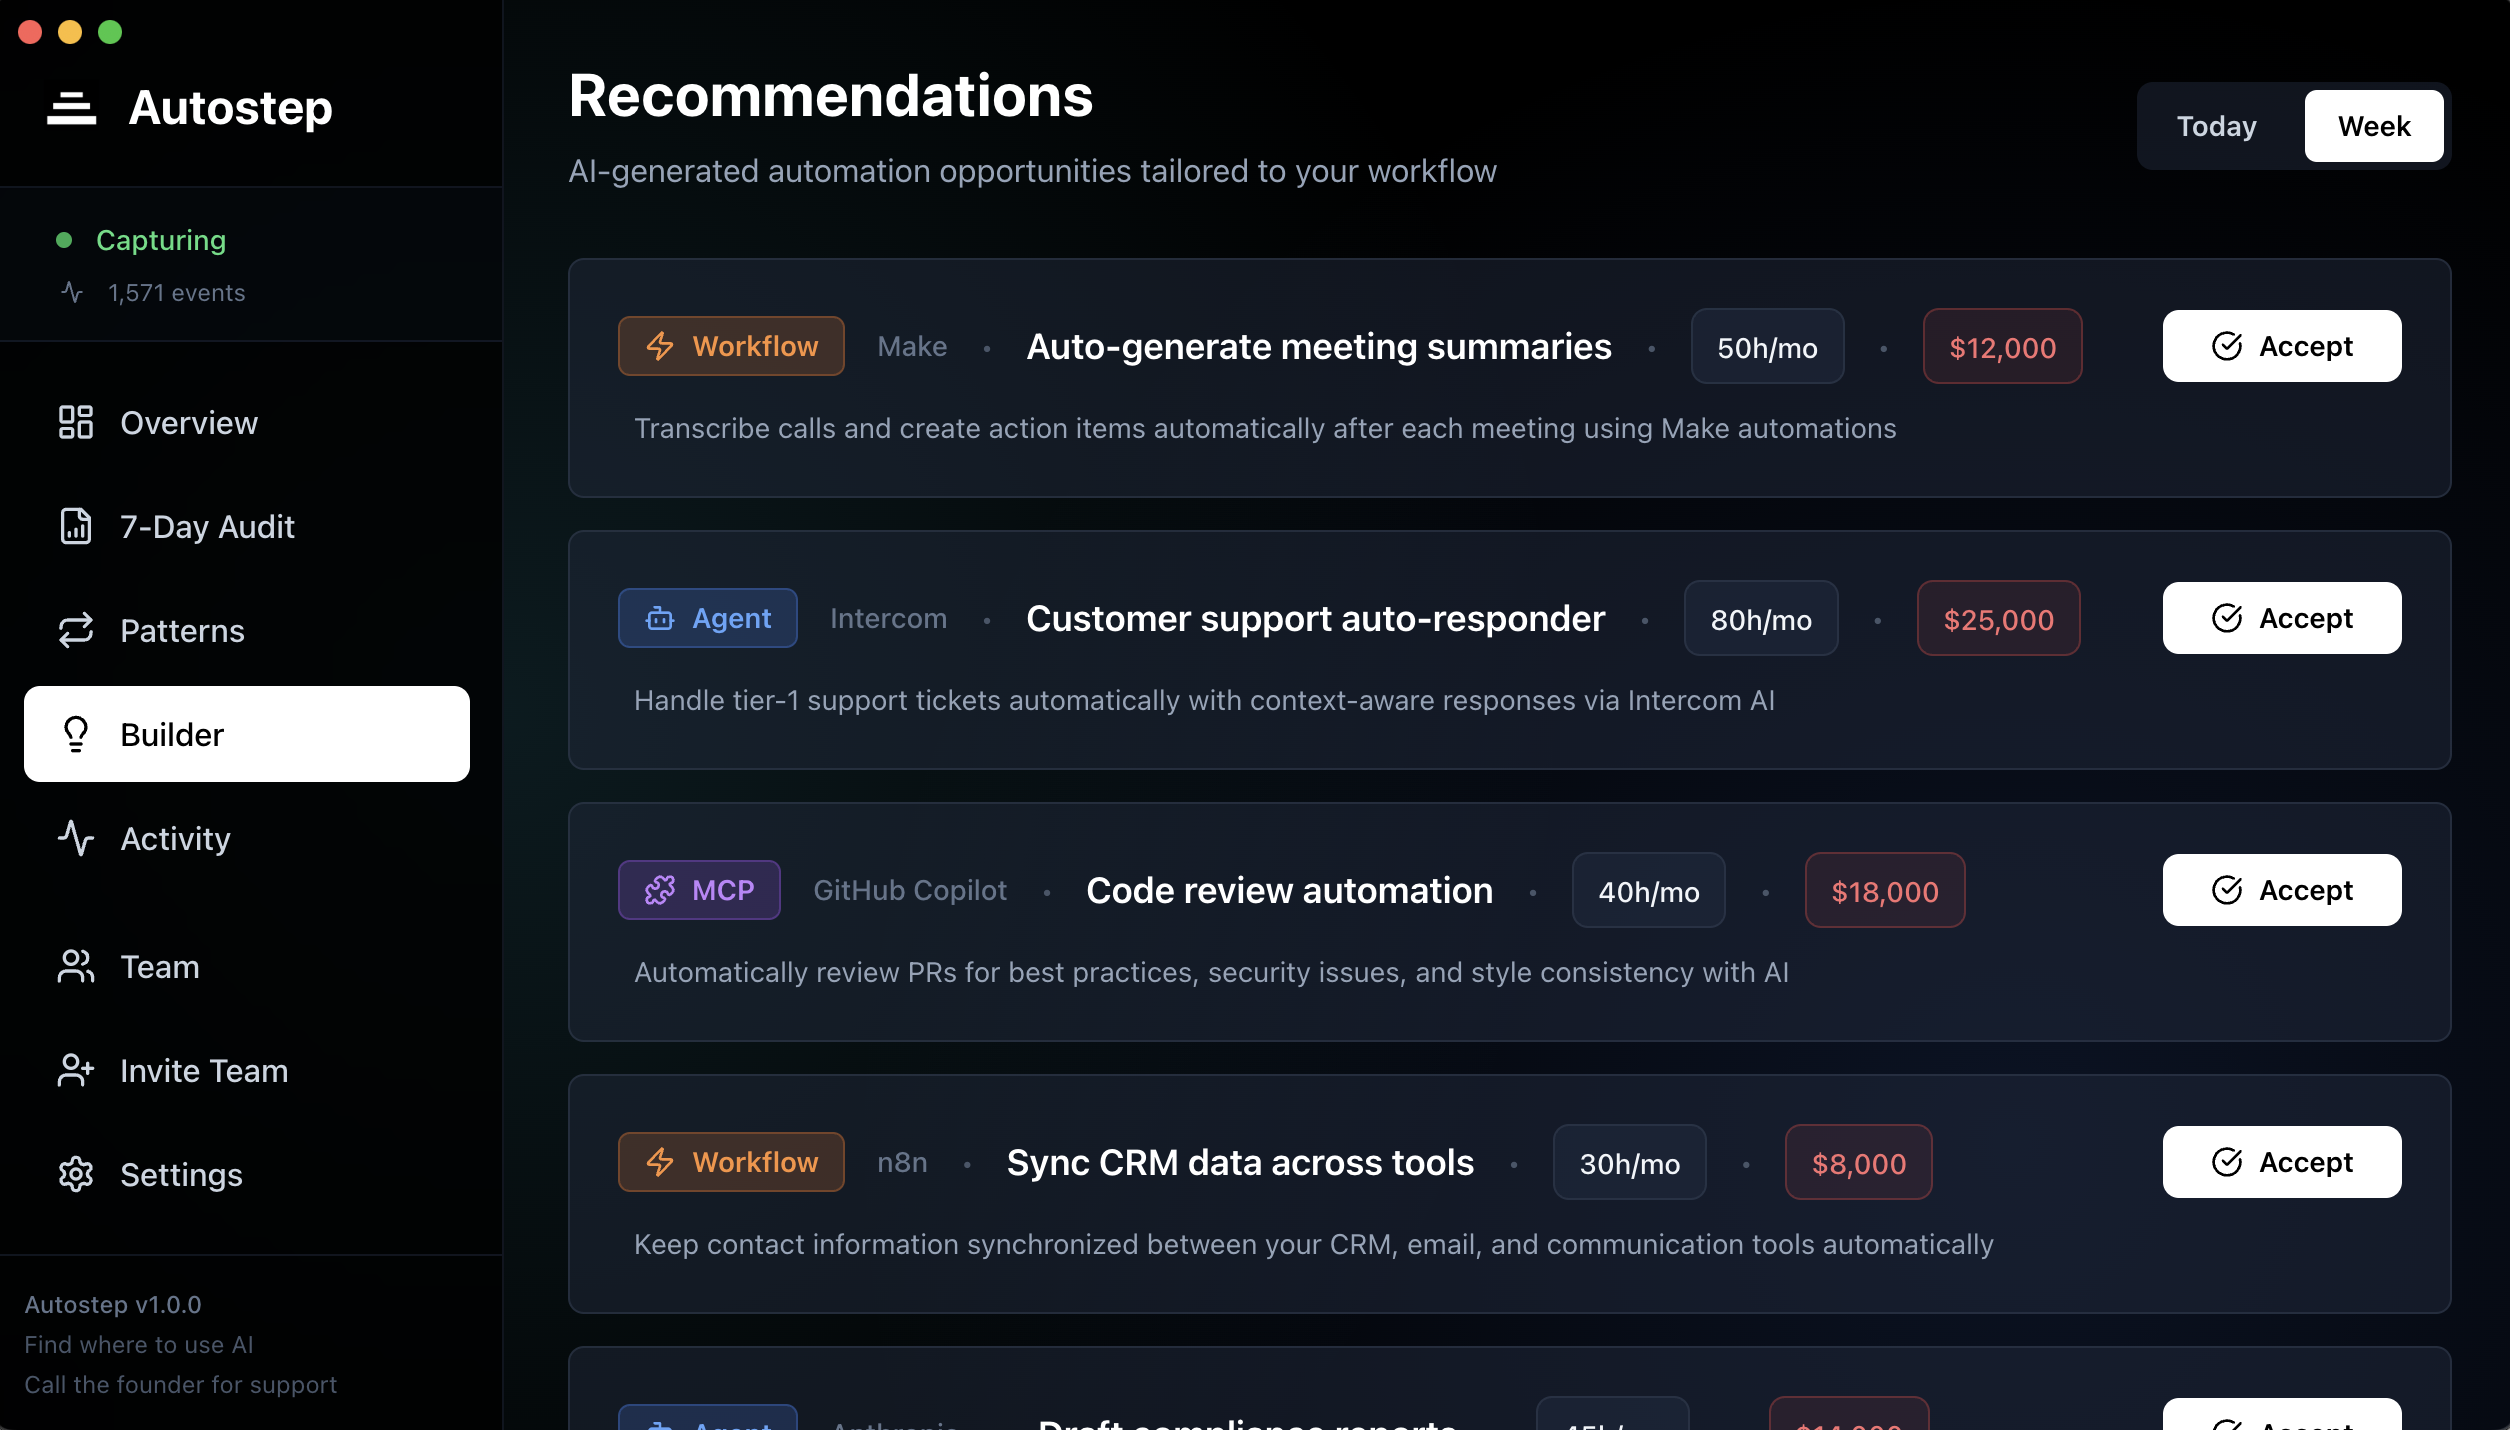
Task: Accept the Sync CRM data recommendation
Action: point(2282,1163)
